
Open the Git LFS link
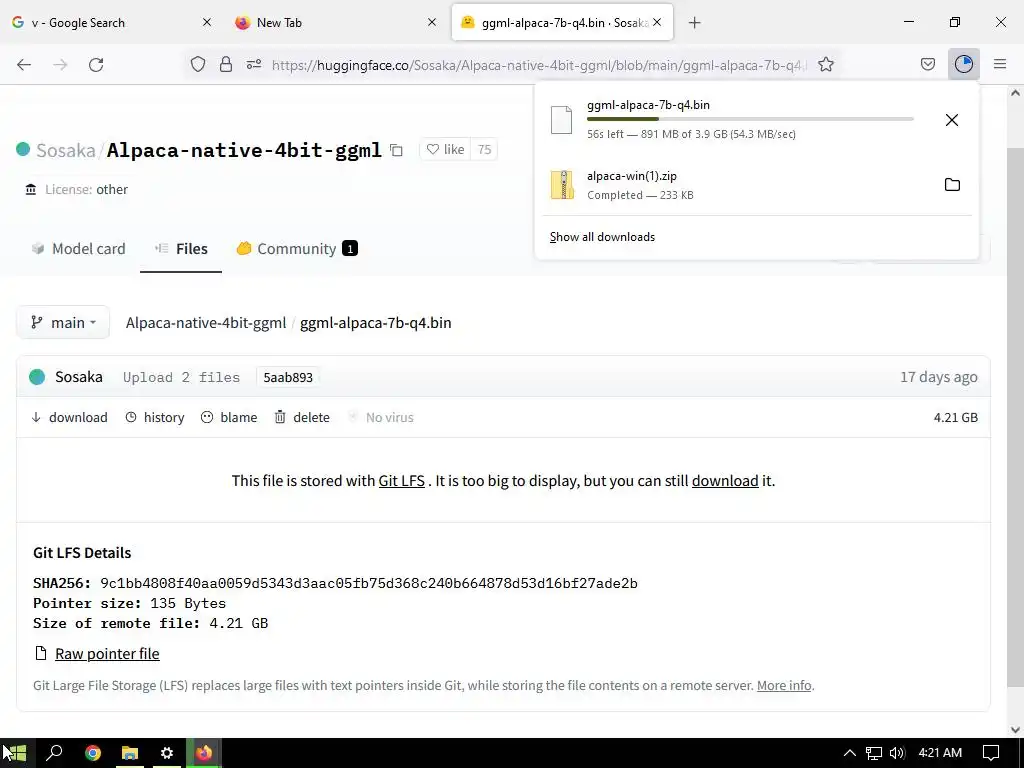pyautogui.click(x=402, y=481)
